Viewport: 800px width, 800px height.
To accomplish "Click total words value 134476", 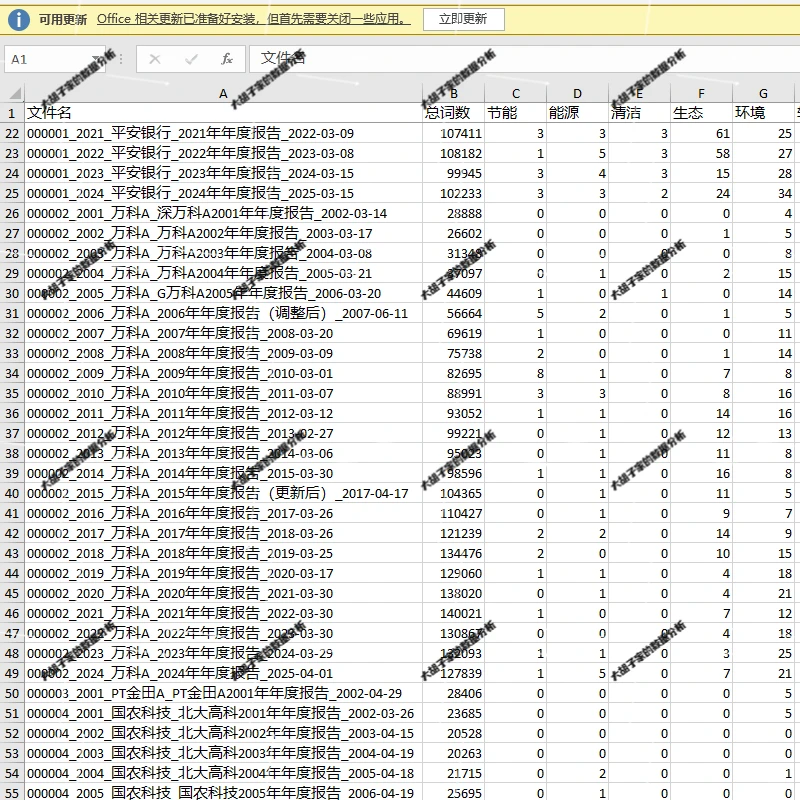I will (x=454, y=554).
